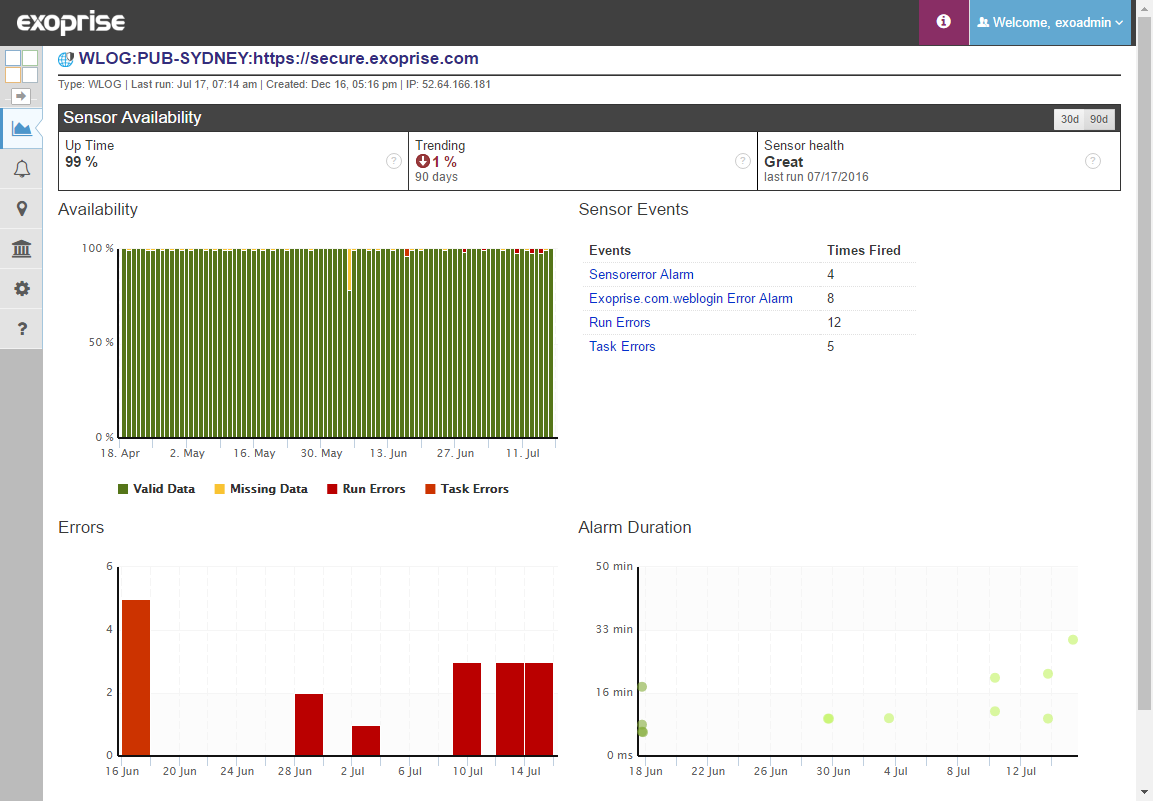Open the map location pin icon
The height and width of the screenshot is (801, 1153).
[21, 209]
